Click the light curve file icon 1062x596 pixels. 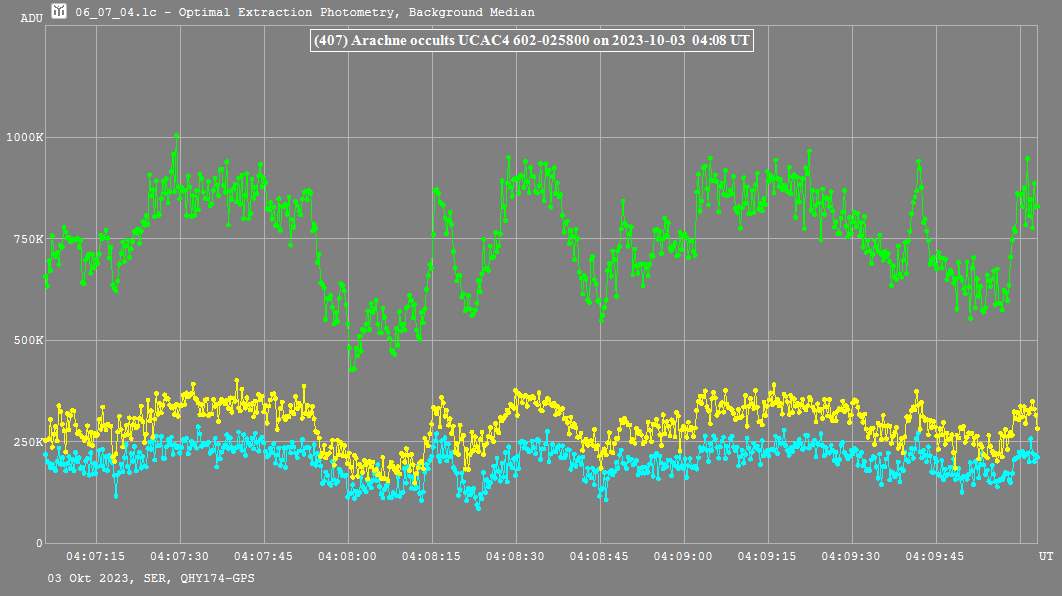60,12
